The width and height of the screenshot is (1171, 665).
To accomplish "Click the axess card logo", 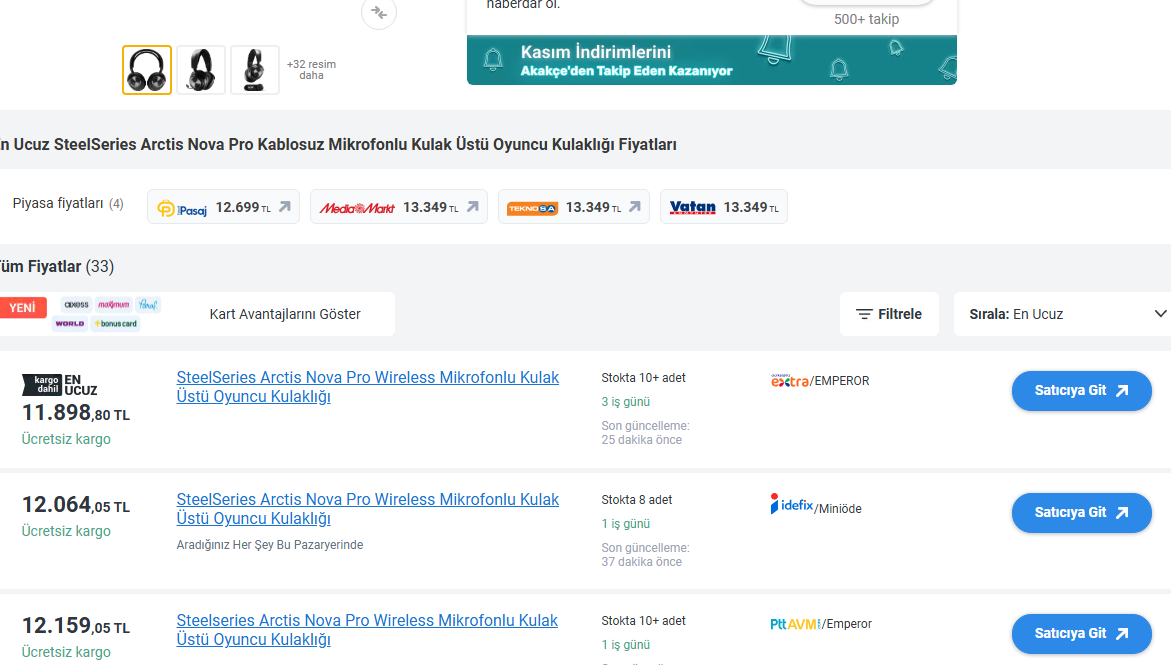I will pos(76,305).
